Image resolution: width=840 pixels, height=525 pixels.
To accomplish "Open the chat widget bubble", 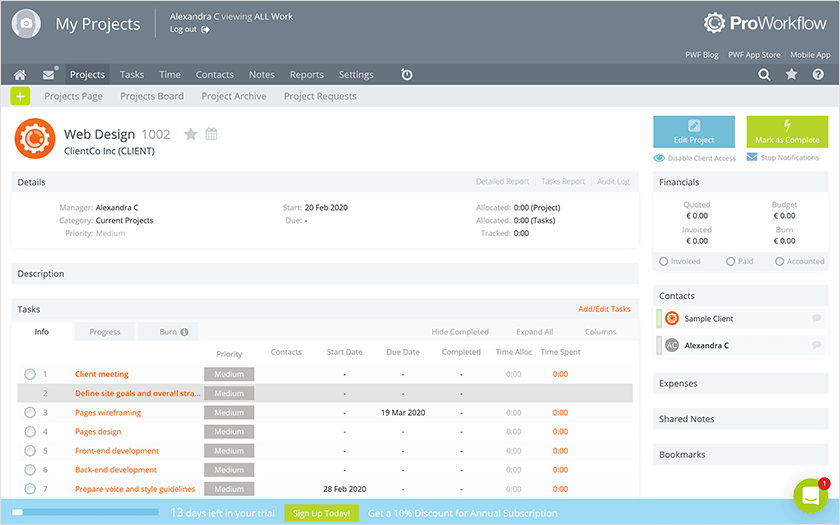I will (811, 496).
